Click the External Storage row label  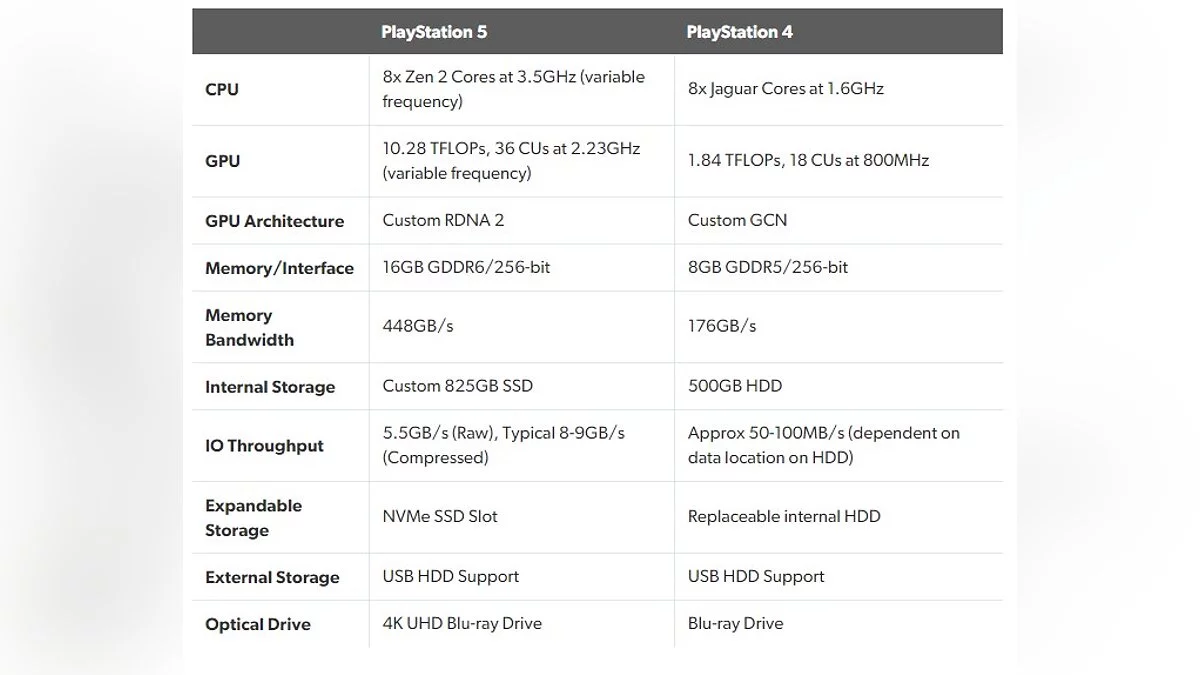272,577
